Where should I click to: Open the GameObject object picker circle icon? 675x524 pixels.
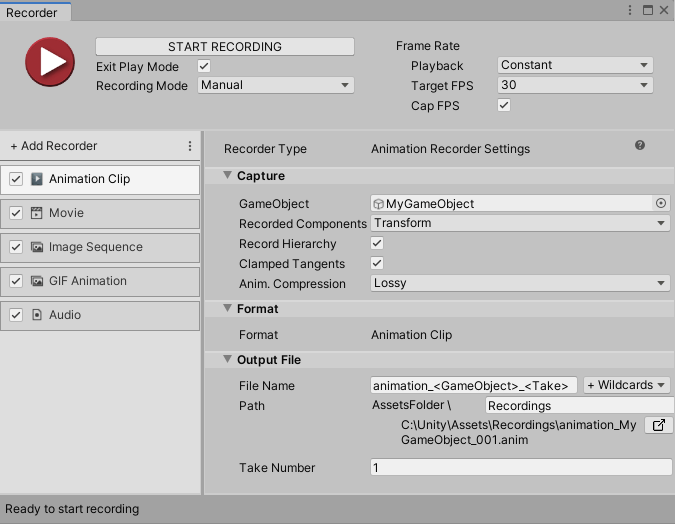pos(661,203)
